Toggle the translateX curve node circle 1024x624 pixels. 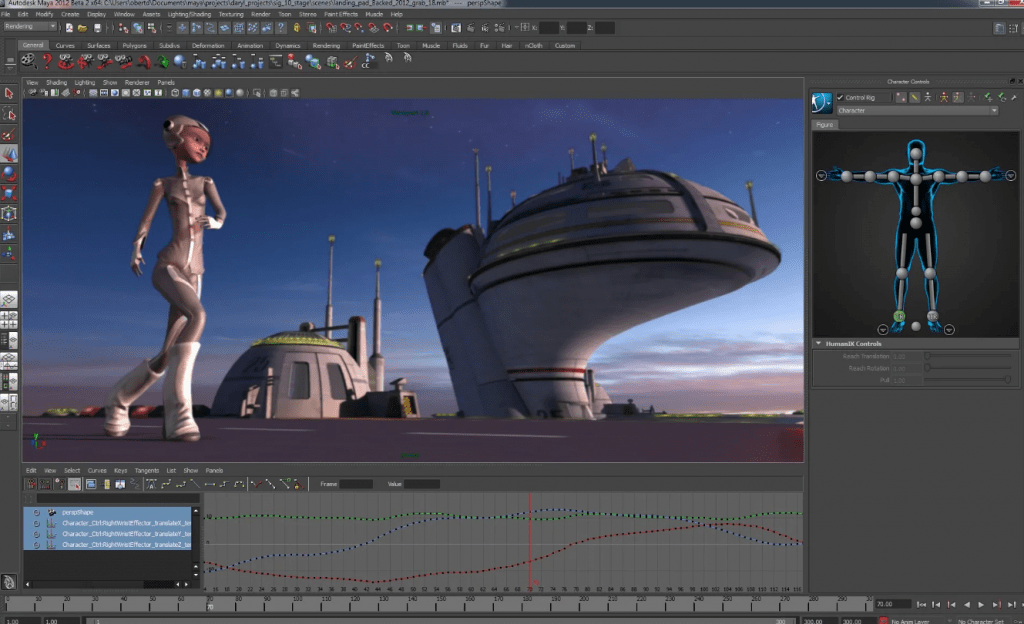[x=36, y=523]
